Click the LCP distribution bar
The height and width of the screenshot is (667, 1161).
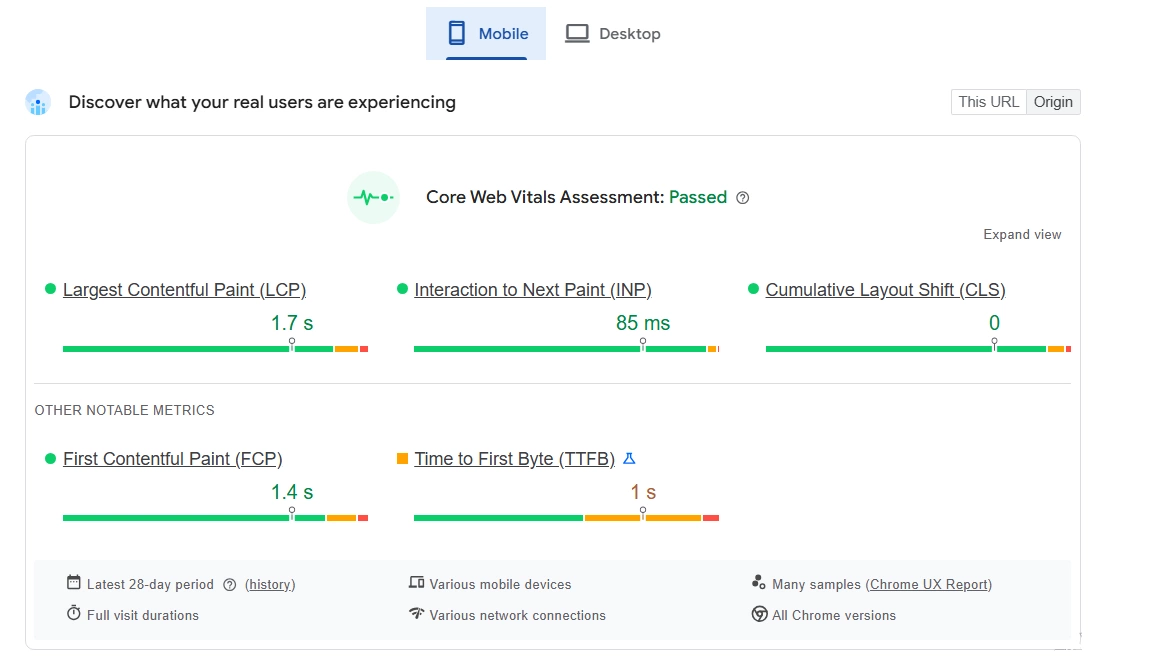[215, 349]
